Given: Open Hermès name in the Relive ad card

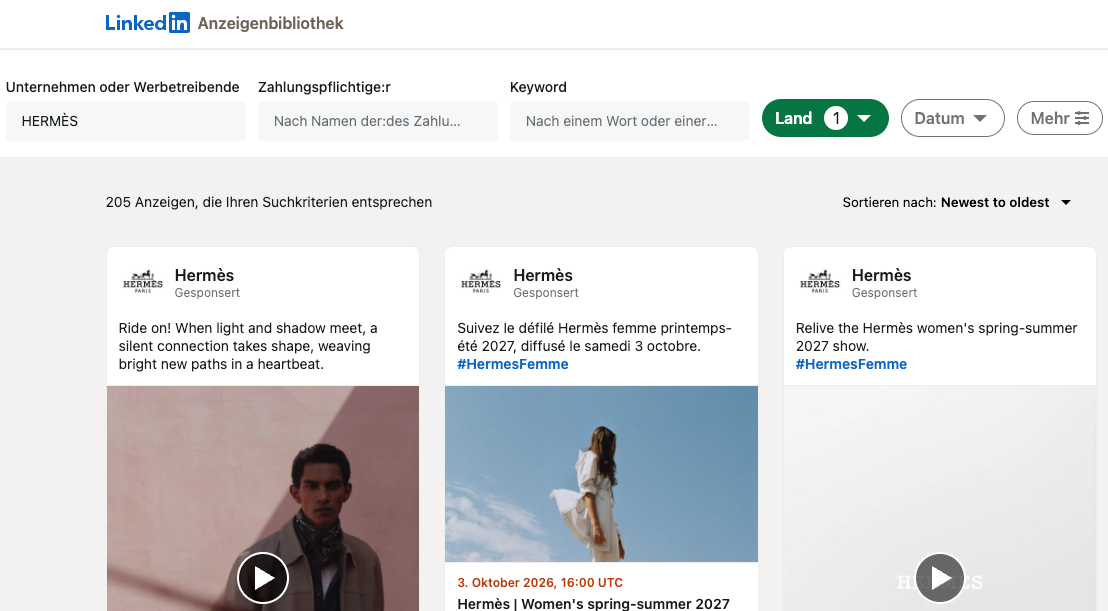Looking at the screenshot, I should (881, 275).
